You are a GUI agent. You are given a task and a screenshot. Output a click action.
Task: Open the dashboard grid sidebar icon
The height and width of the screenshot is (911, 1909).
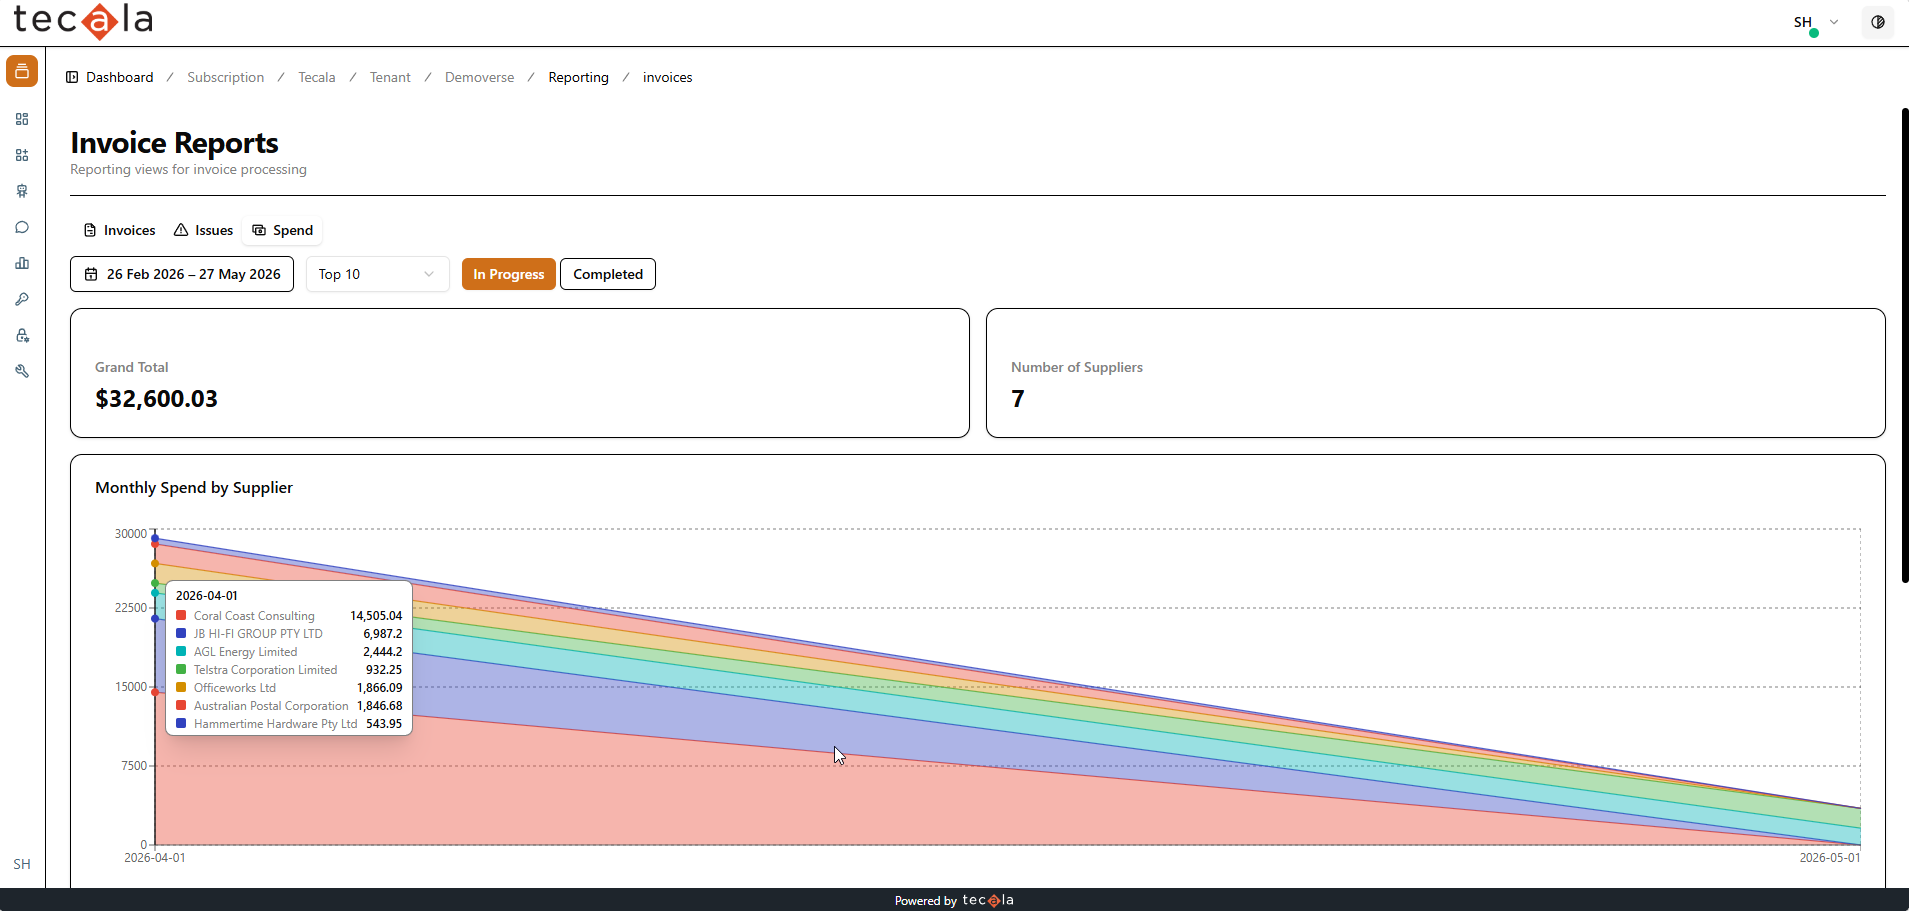(x=22, y=119)
